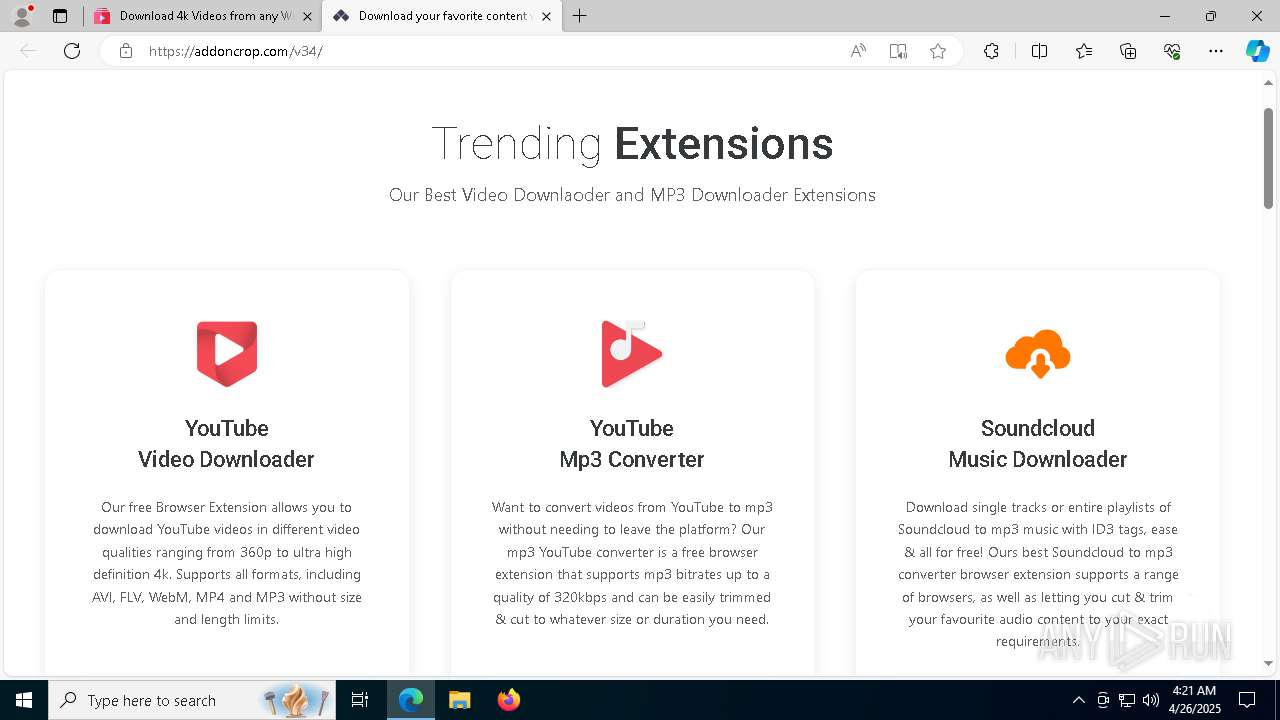Viewport: 1280px width, 720px height.
Task: Open Settings and more ellipsis menu
Action: coord(1216,51)
